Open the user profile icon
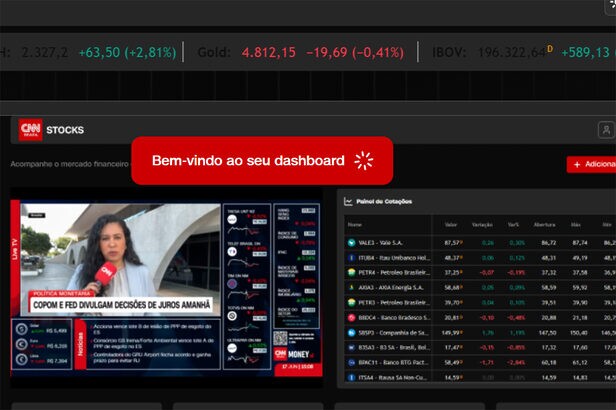 pyautogui.click(x=606, y=130)
